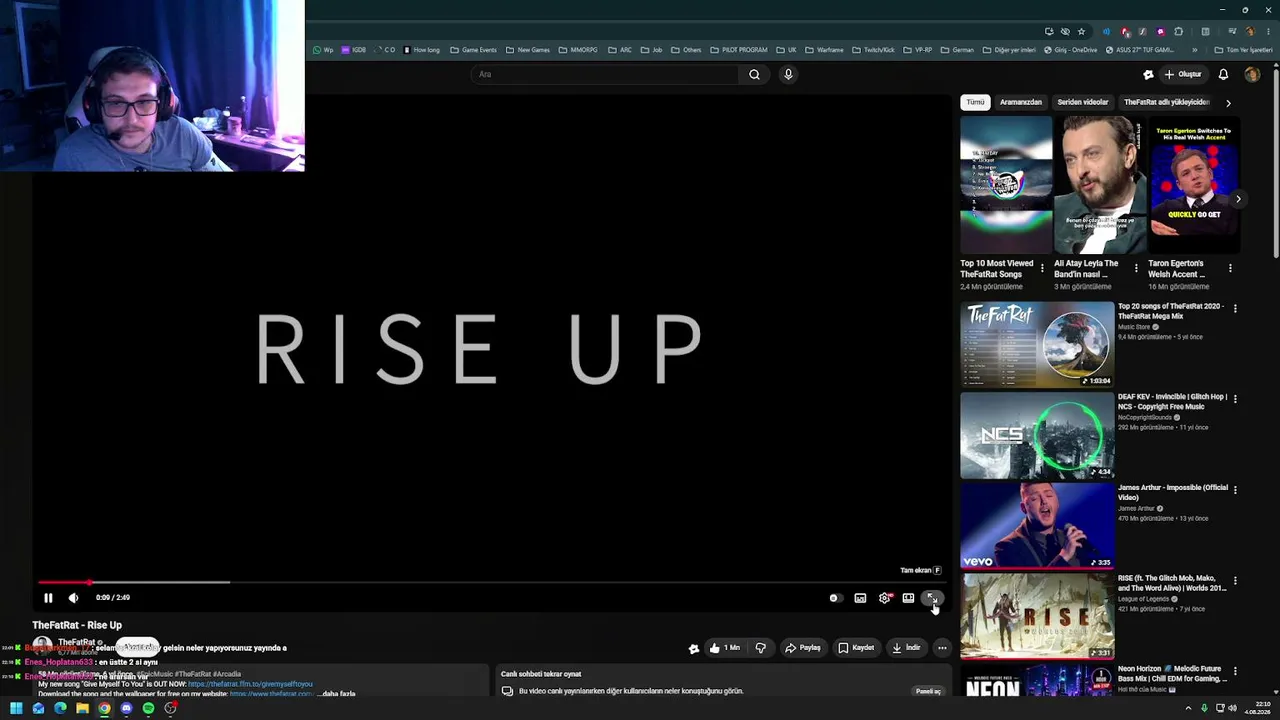Screen dimensions: 1280x720
Task: Expand more filter chips with the right arrow
Action: point(1228,102)
